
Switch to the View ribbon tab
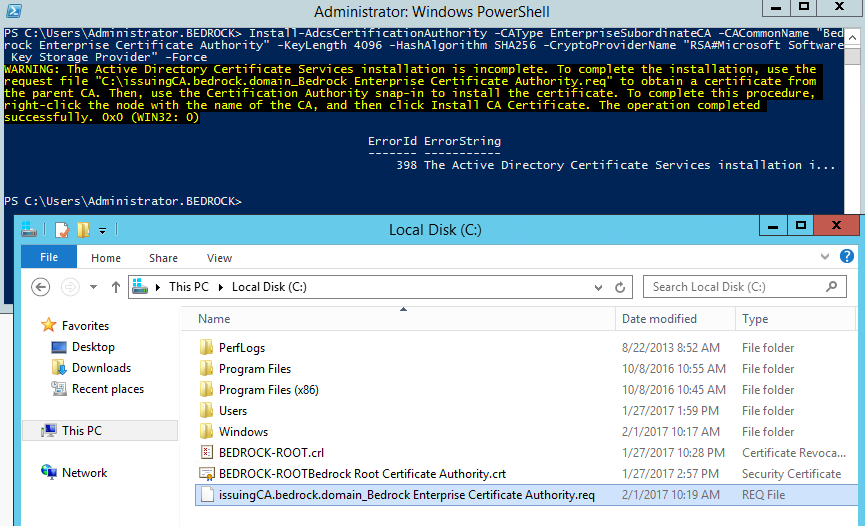pos(219,258)
